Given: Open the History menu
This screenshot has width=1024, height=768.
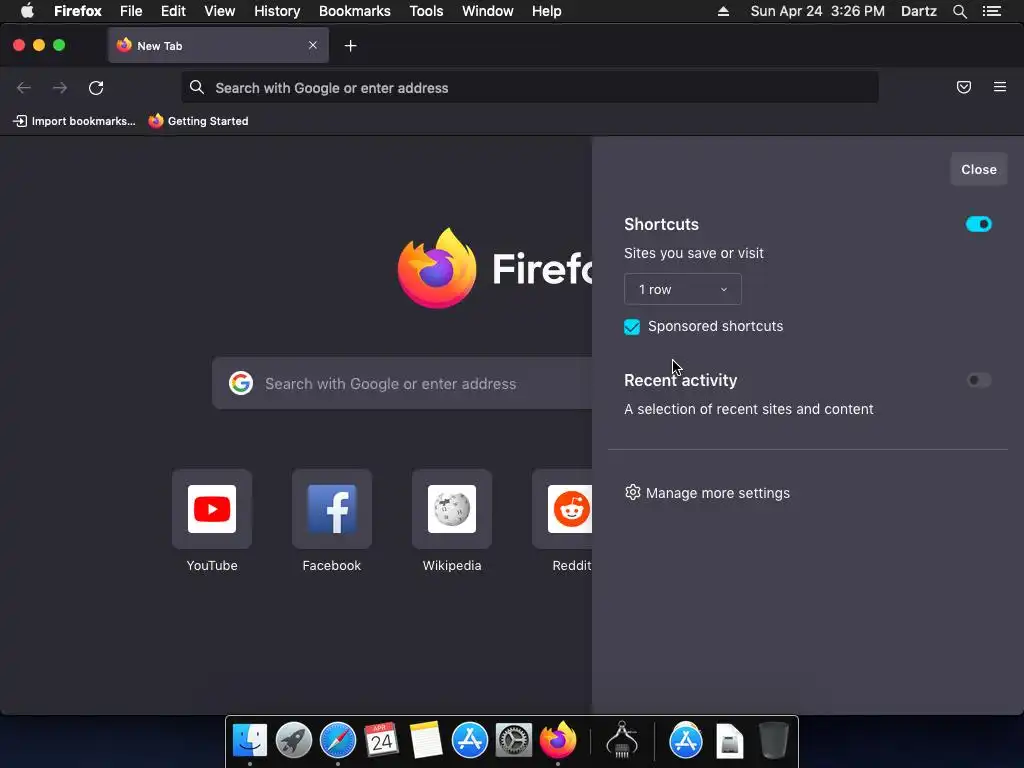Looking at the screenshot, I should (x=277, y=11).
